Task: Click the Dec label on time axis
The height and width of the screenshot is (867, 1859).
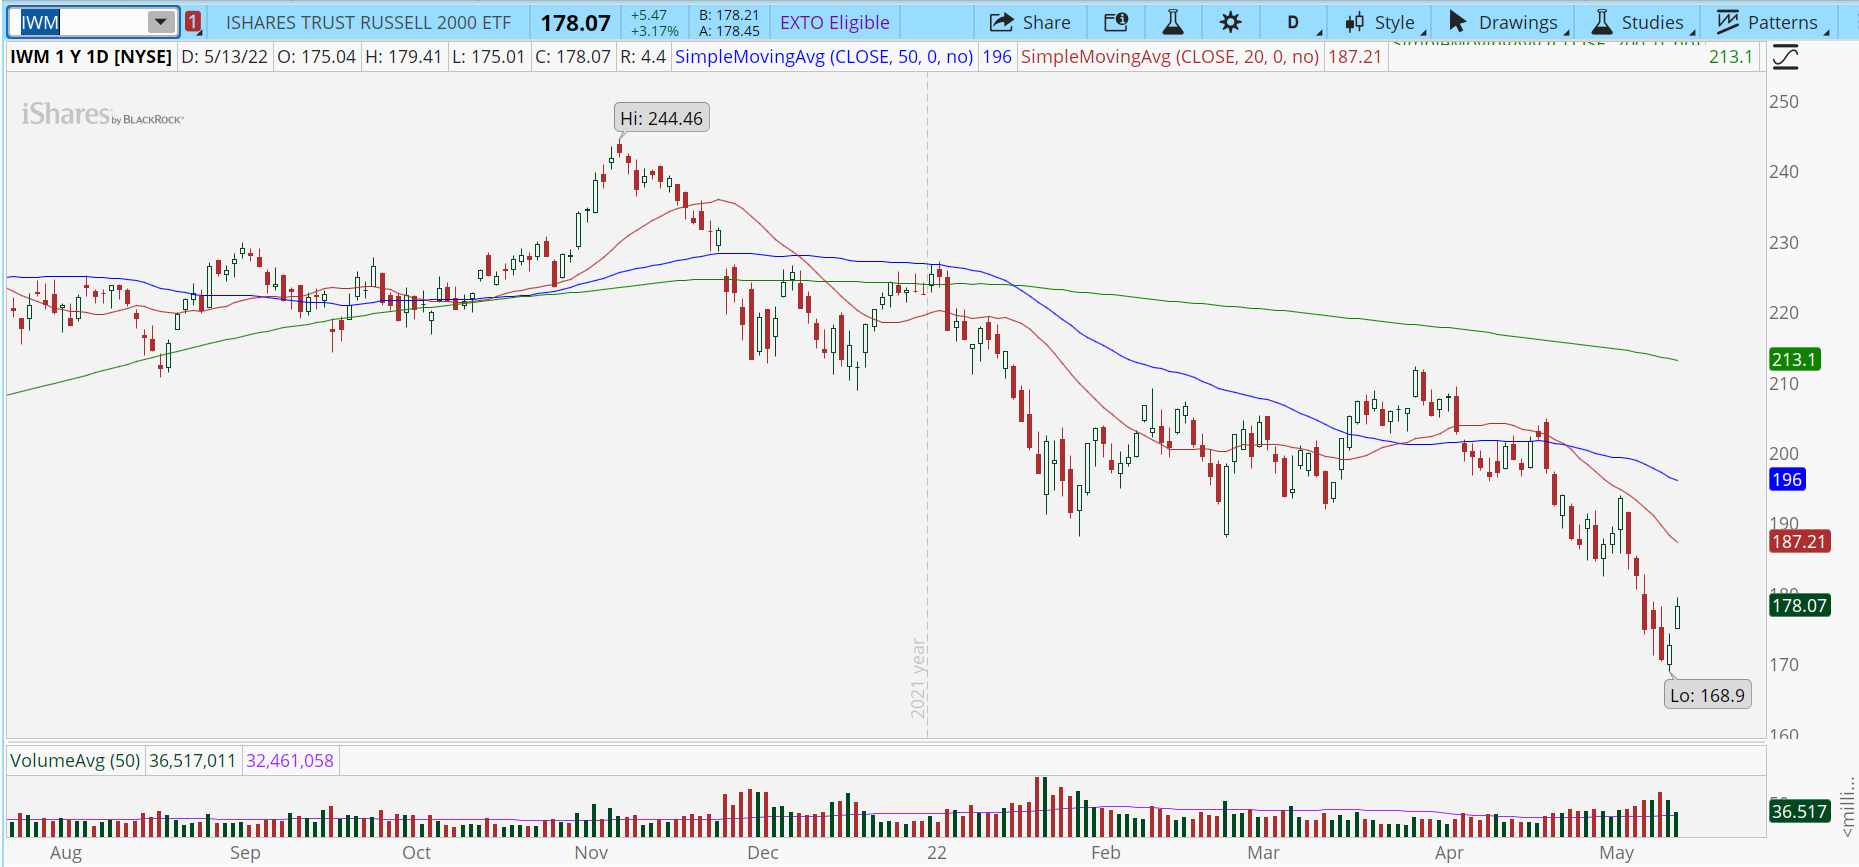Action: click(763, 853)
